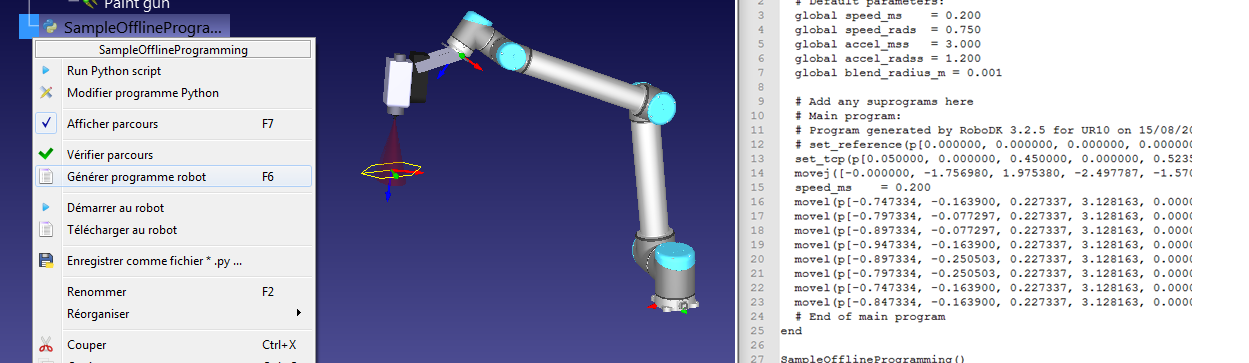Click the Python icon beside SampleOfflineProgramming

[50, 27]
